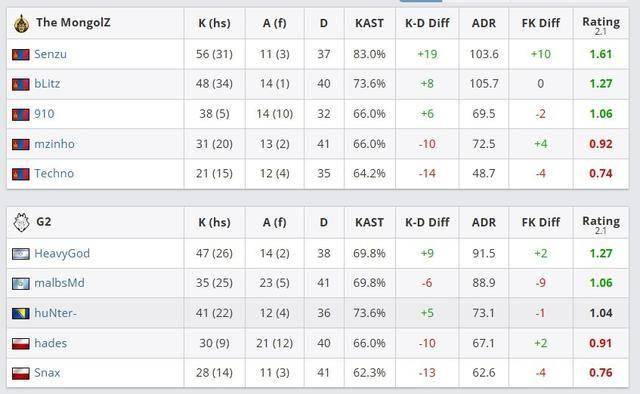Click G2 table ADR column header
Viewport: 640px width, 394px height.
click(484, 223)
